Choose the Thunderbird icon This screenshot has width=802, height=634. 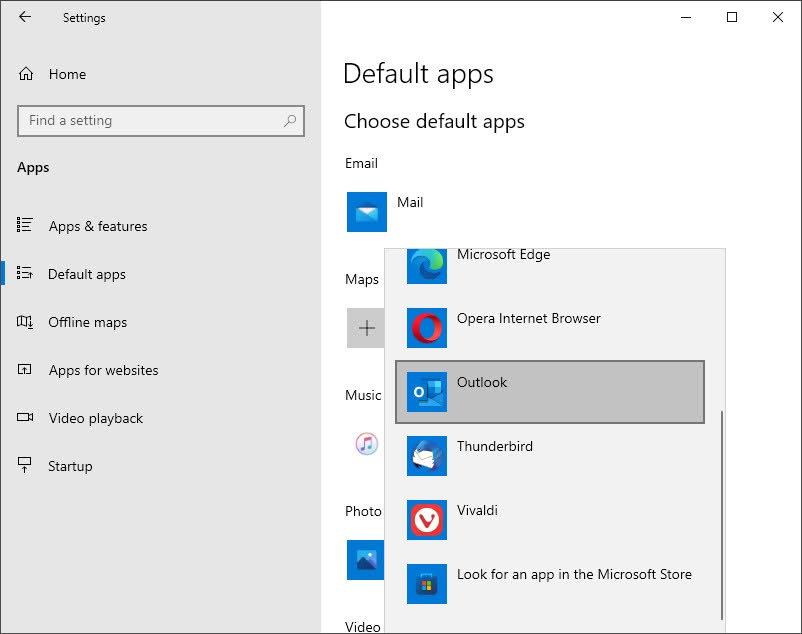click(427, 456)
